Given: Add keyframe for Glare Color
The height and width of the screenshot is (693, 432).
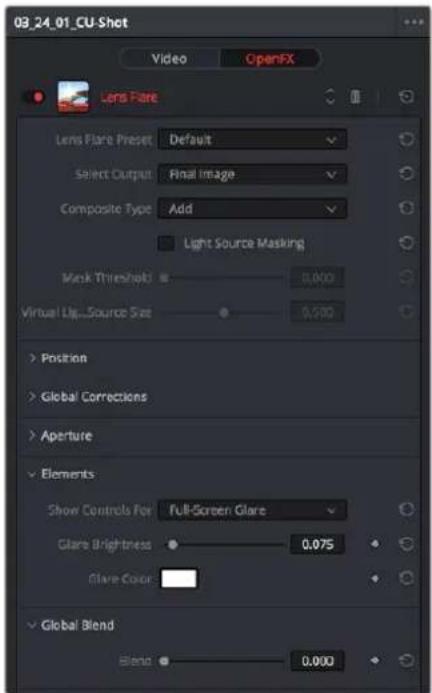Looking at the screenshot, I should 375,579.
